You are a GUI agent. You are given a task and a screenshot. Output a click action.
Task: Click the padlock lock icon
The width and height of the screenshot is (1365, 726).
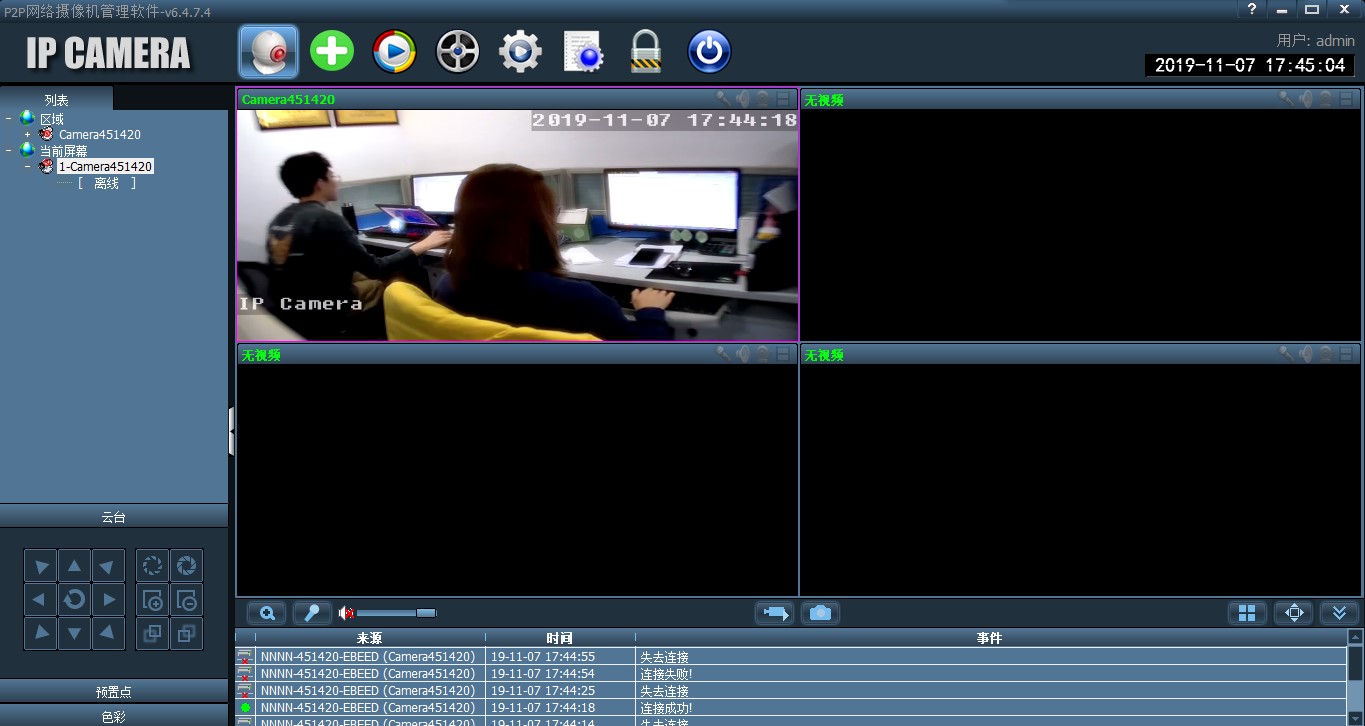point(646,51)
